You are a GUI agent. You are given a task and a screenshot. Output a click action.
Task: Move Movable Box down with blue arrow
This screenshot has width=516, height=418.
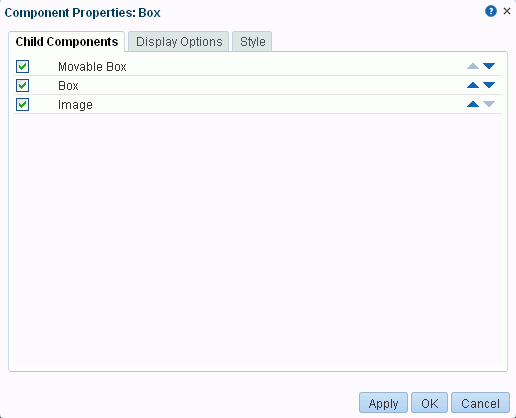pyautogui.click(x=489, y=66)
